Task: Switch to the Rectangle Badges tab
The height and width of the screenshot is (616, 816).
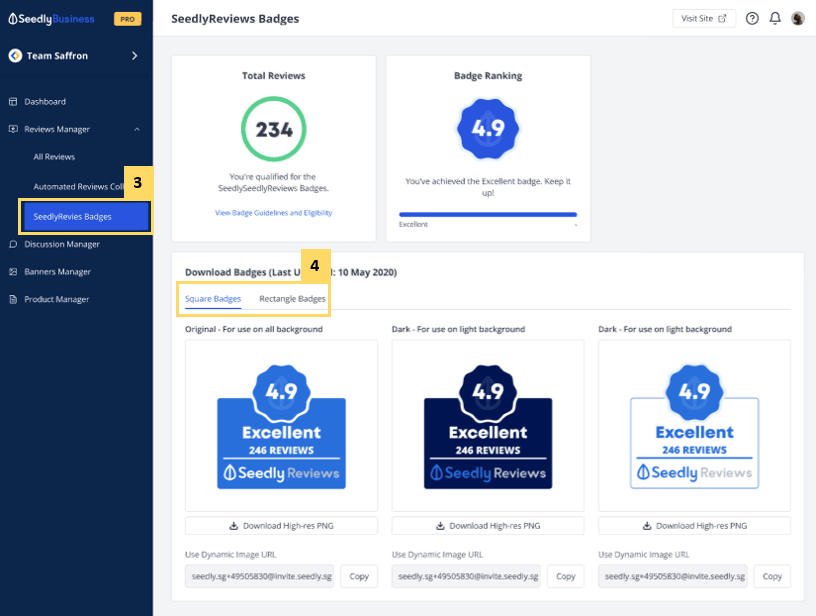Action: (292, 299)
